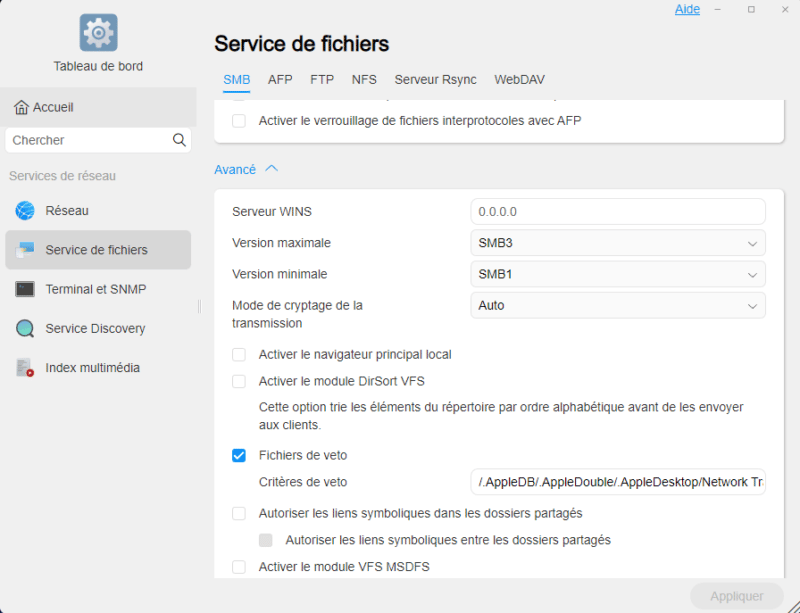Open the transmission encryption mode dropdown
Viewport: 800px width, 613px height.
pyautogui.click(x=617, y=305)
